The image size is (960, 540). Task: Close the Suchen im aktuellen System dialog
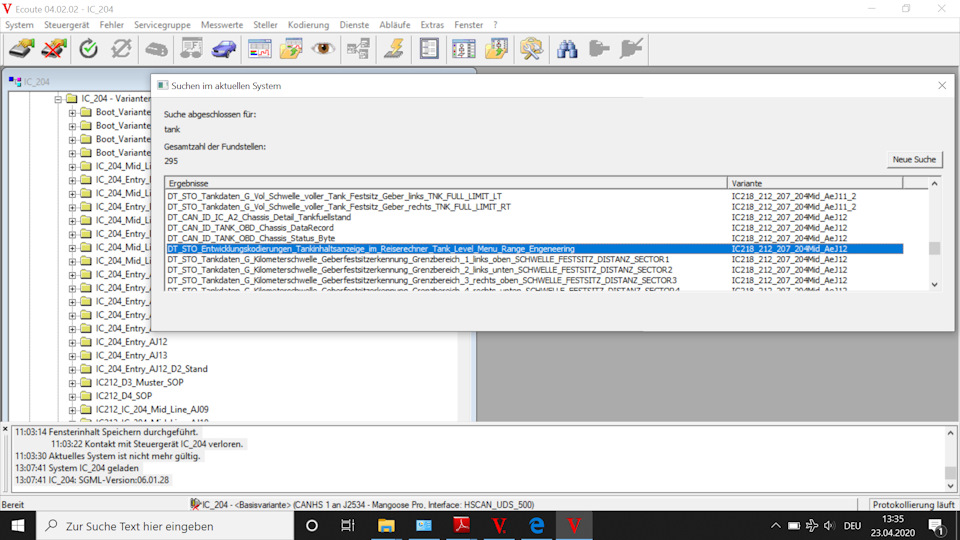tap(942, 86)
